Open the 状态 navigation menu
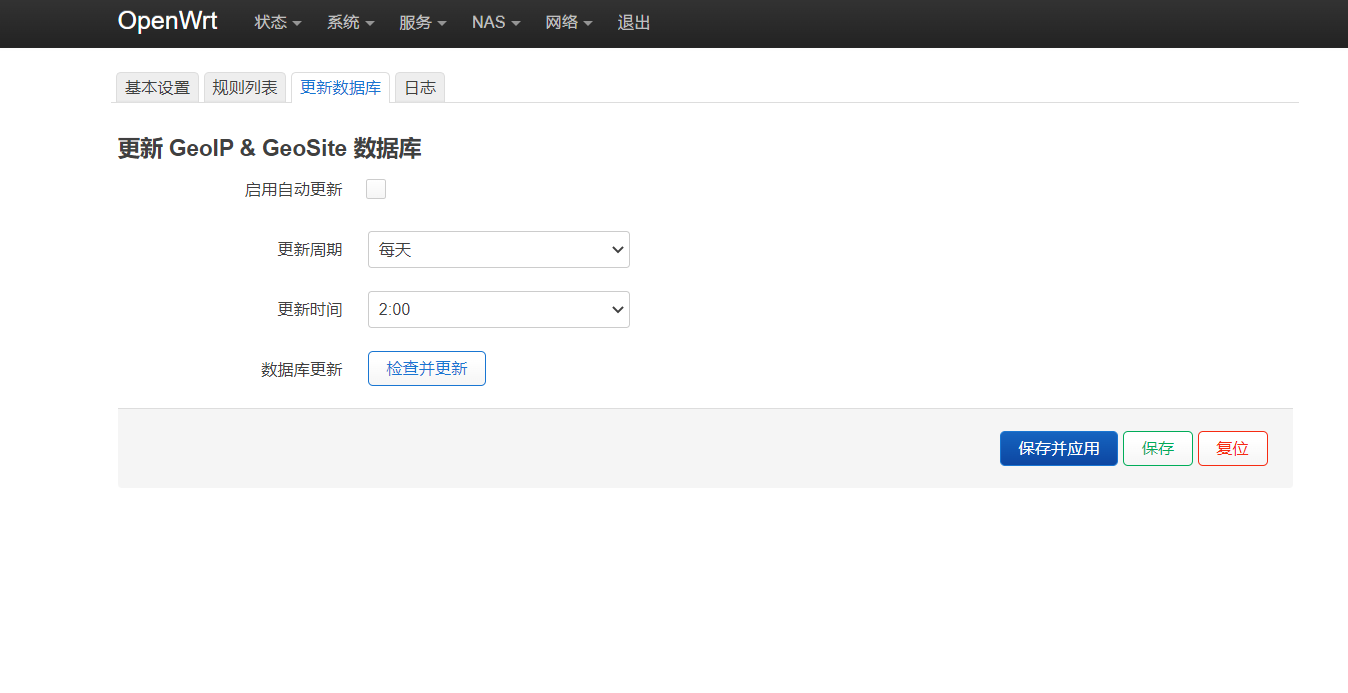 277,22
